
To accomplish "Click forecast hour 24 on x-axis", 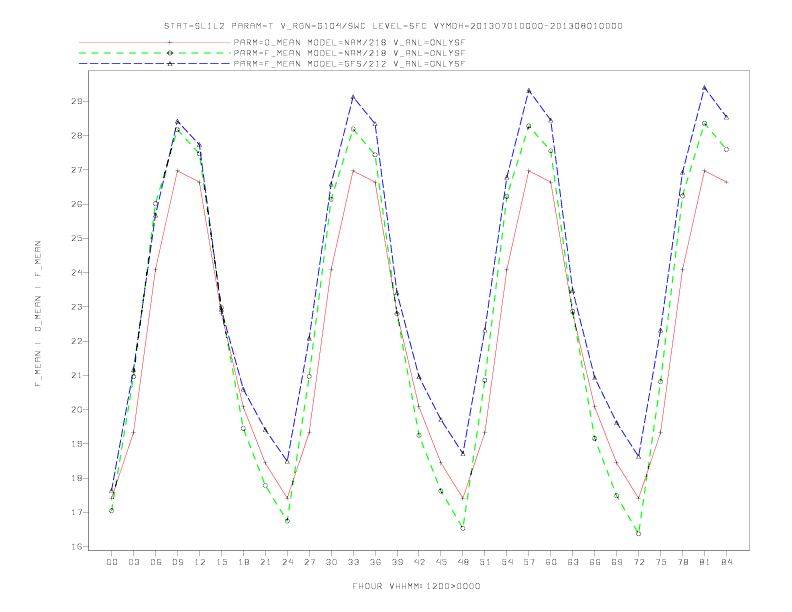I will pyautogui.click(x=287, y=562).
